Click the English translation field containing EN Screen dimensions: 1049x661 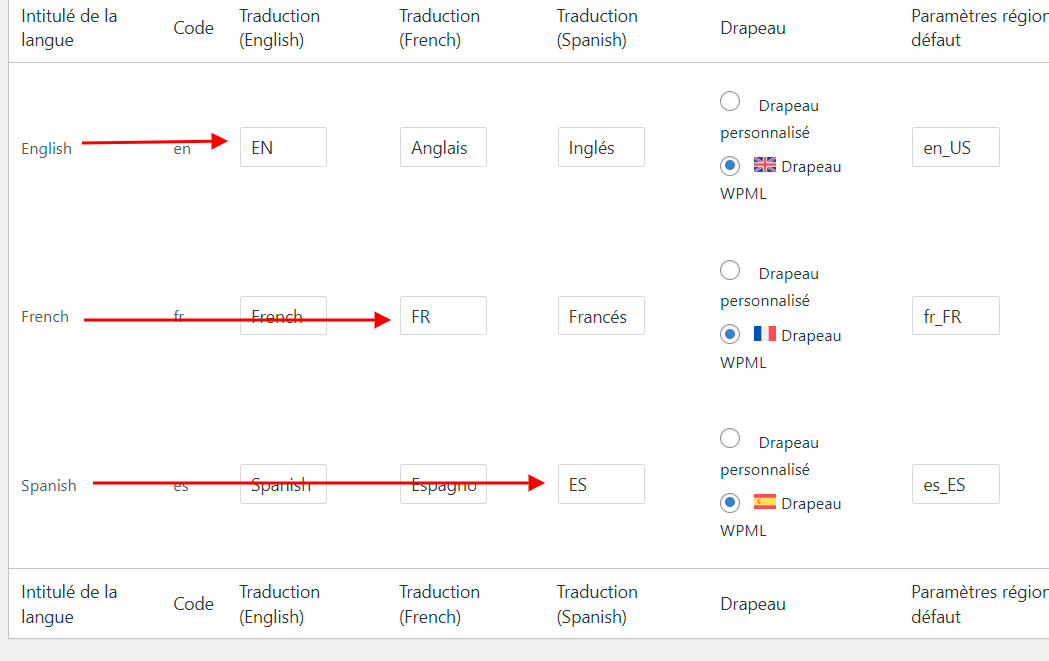(x=283, y=147)
